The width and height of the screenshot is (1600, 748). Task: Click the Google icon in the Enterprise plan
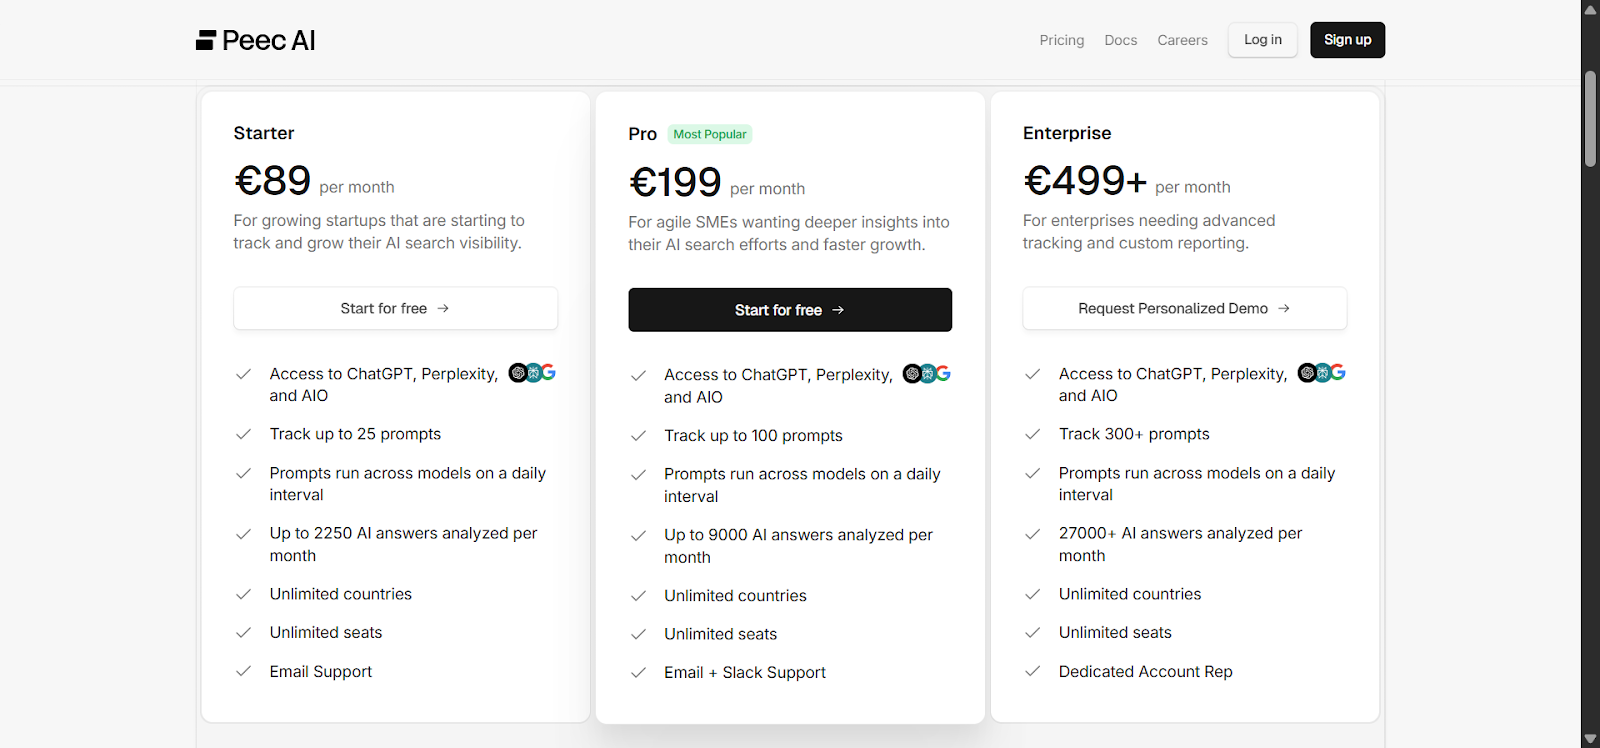1338,372
